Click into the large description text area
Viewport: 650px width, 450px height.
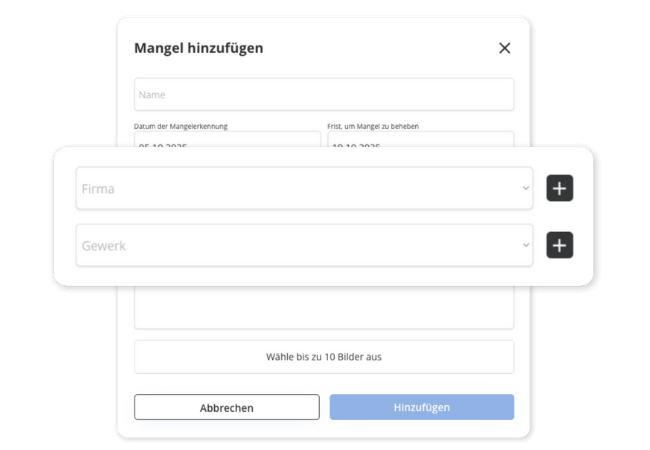click(x=323, y=307)
